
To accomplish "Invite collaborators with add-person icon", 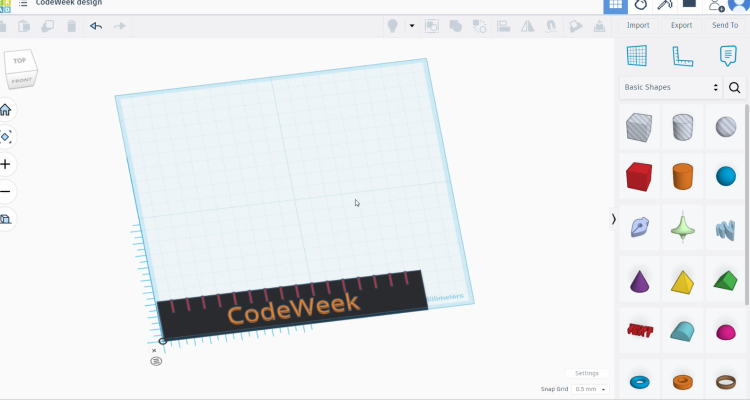I will 716,5.
